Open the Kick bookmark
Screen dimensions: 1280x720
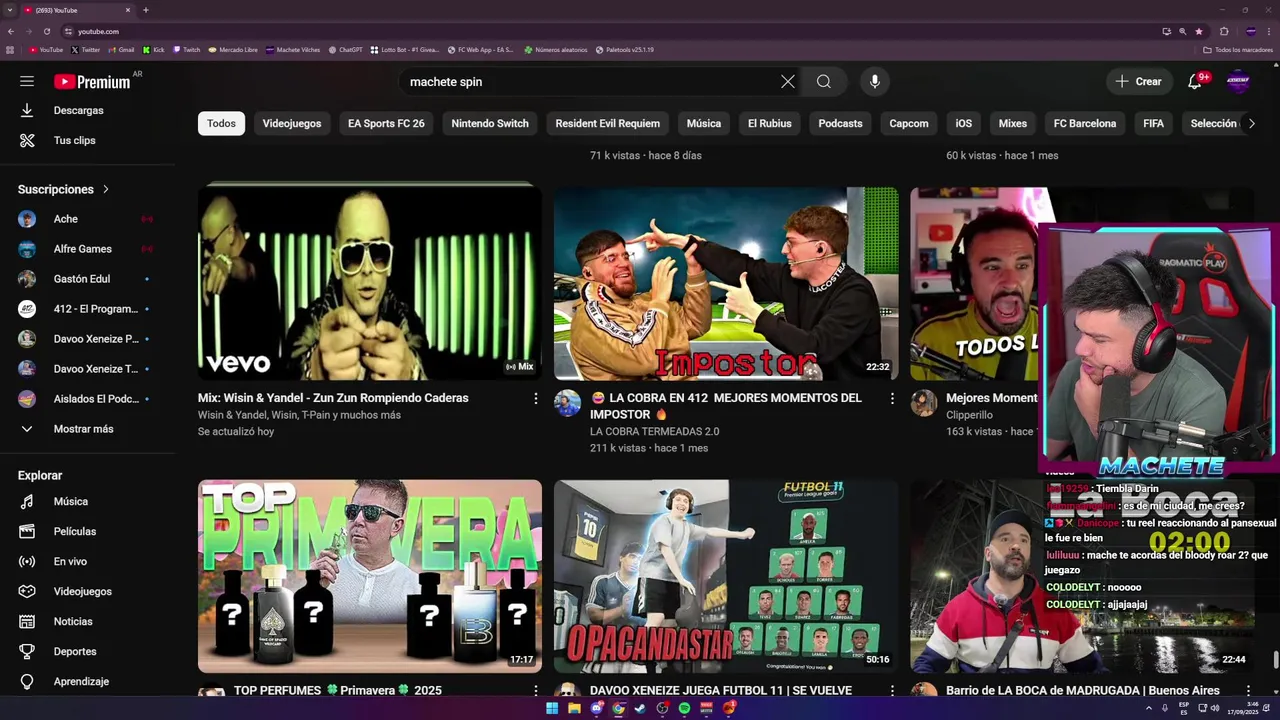153,49
